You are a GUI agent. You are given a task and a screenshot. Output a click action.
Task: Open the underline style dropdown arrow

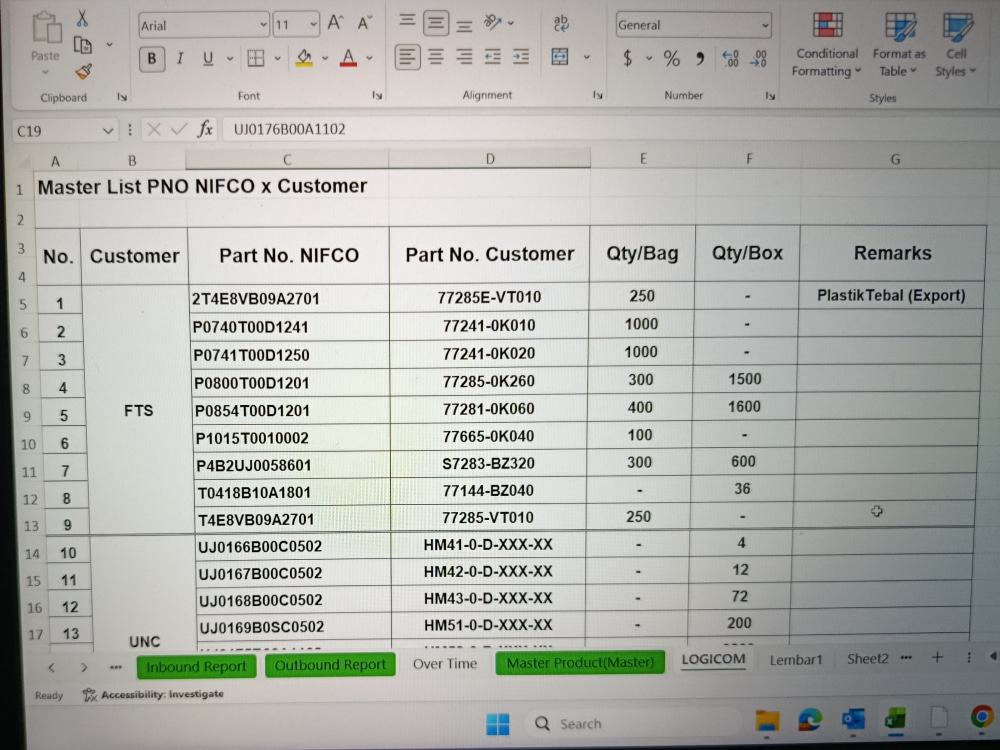230,59
